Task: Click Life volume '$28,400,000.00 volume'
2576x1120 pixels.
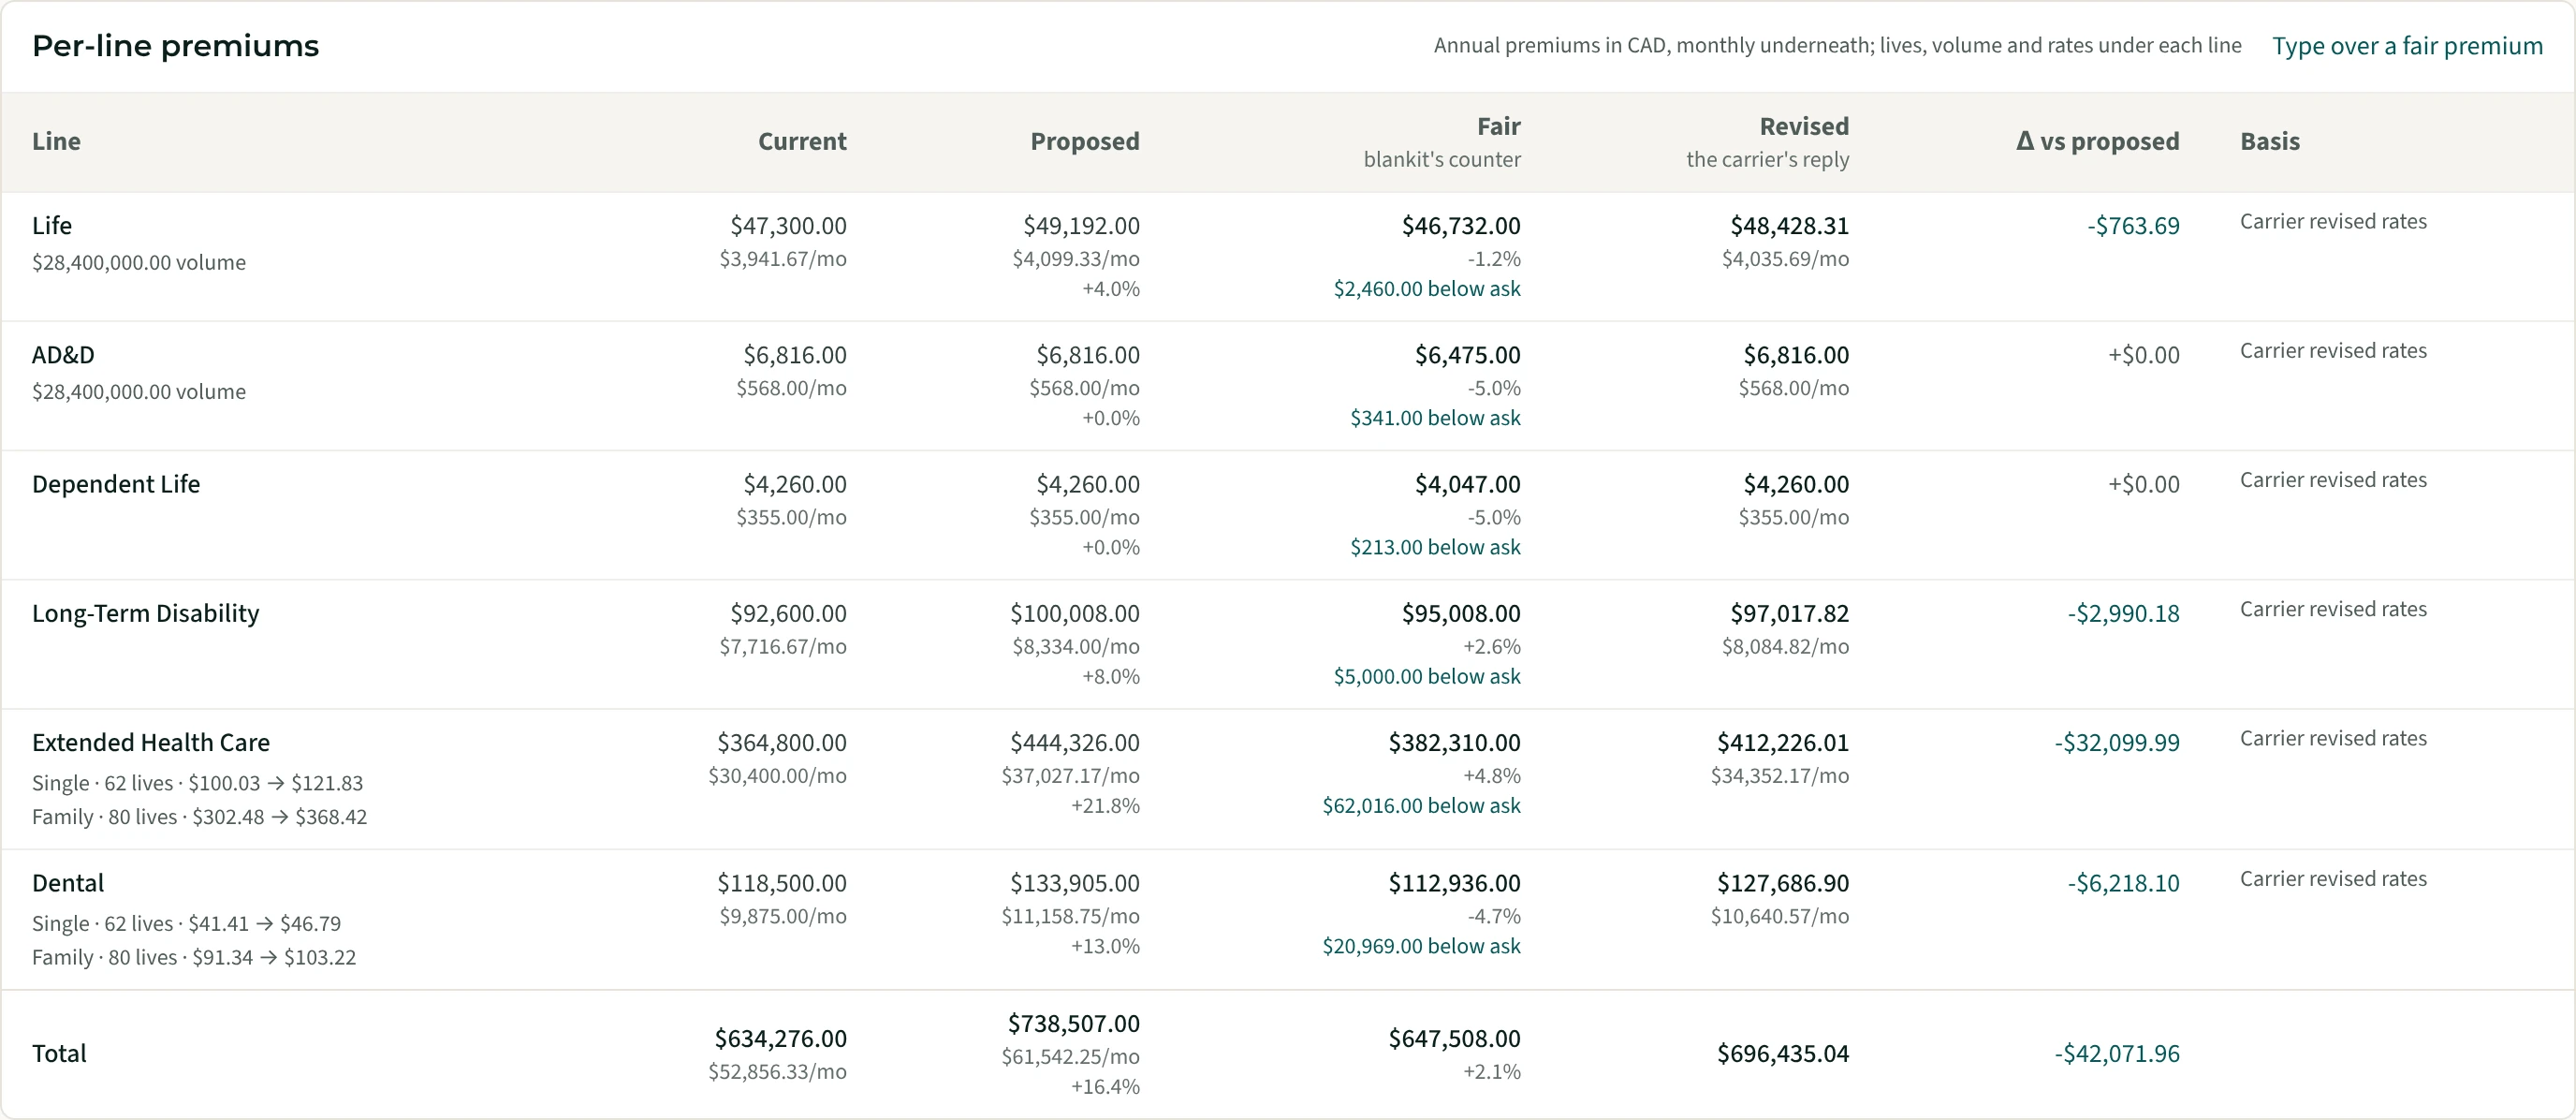Action: point(139,263)
